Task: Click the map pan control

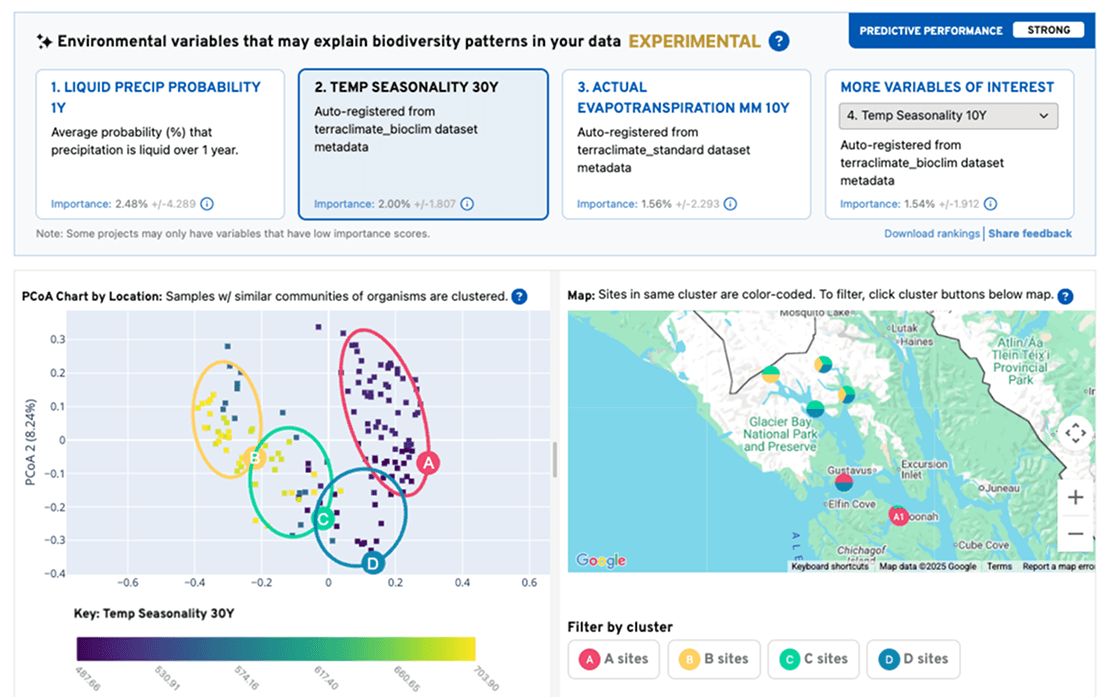Action: (x=1075, y=433)
